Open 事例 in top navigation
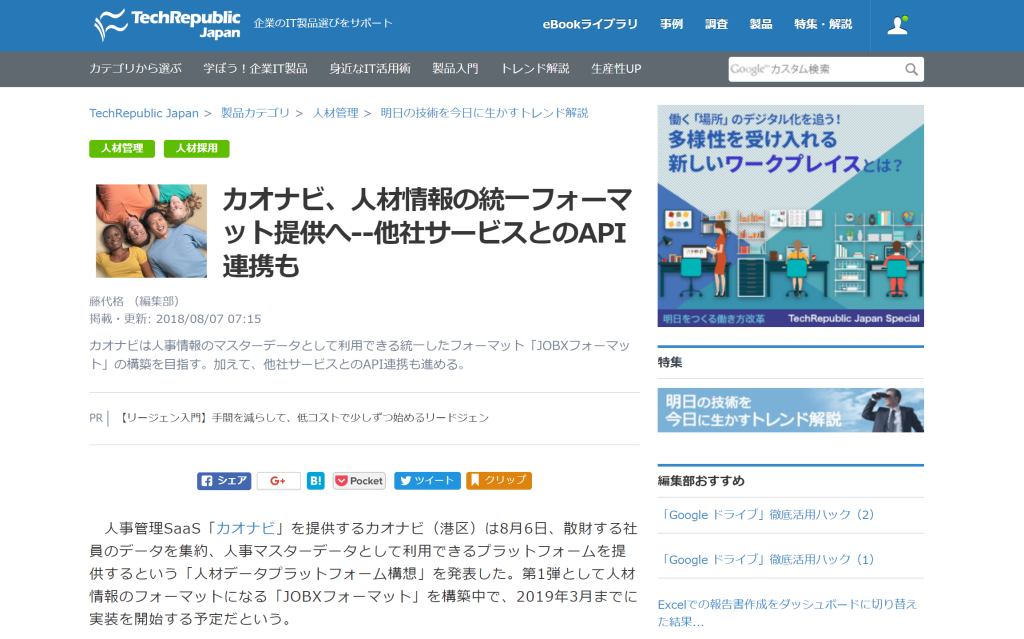Viewport: 1024px width, 639px height. [x=671, y=24]
